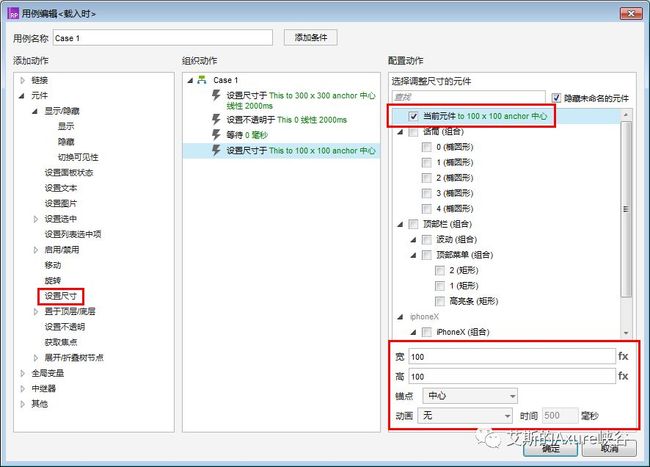
Task: Check the 2 (椭圆形) checkbox
Action: pos(427,178)
